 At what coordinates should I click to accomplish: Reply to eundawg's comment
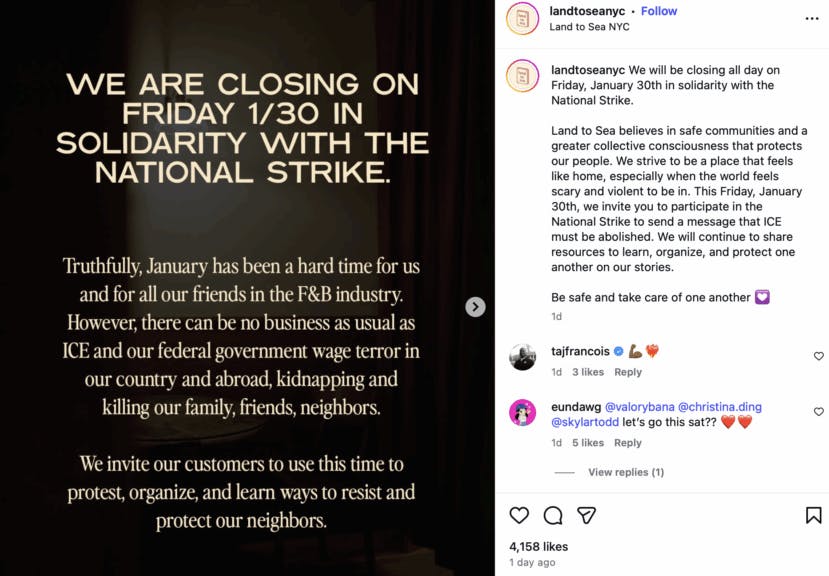tap(628, 443)
